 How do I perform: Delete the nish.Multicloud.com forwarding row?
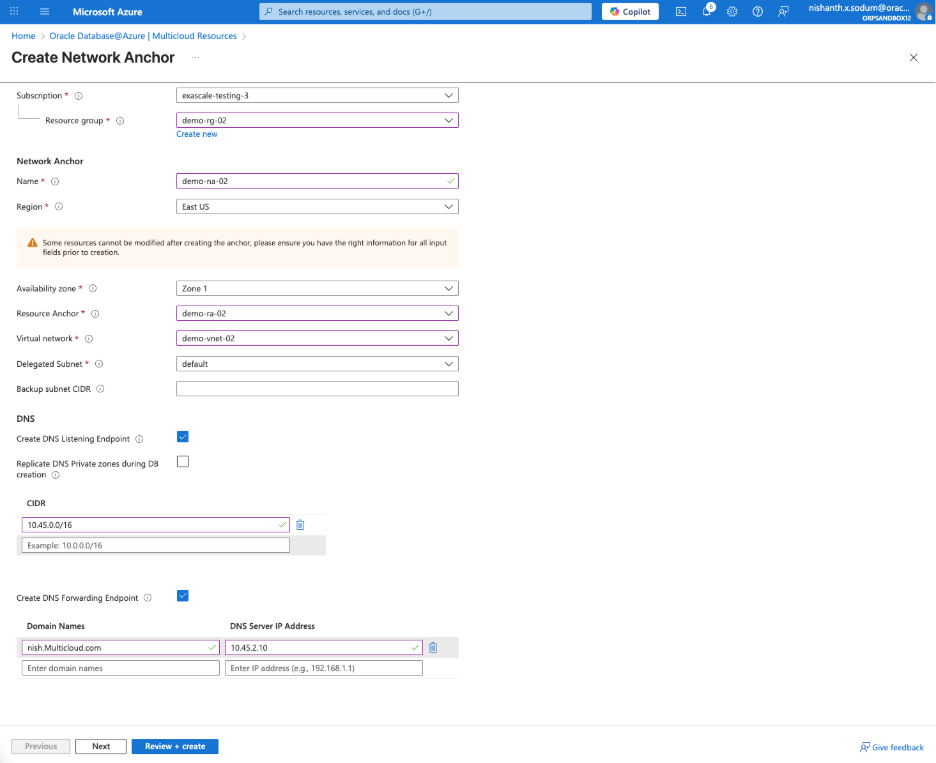pyautogui.click(x=433, y=647)
